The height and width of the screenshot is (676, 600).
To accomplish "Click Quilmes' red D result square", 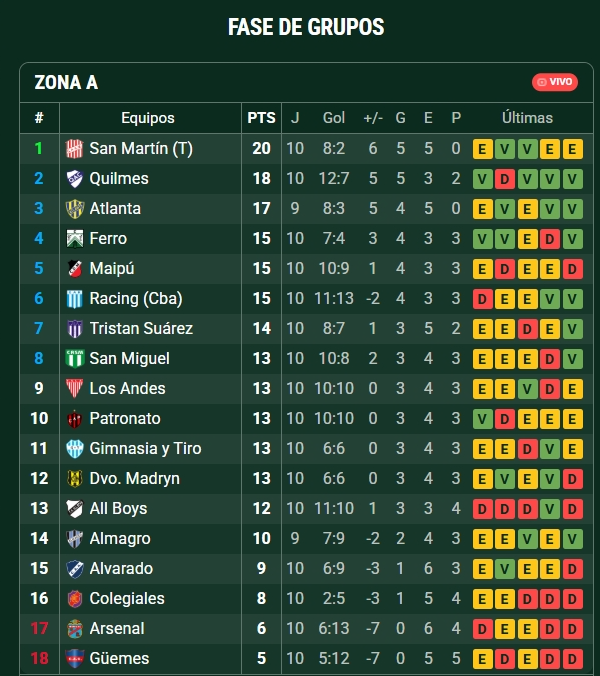I will (505, 179).
